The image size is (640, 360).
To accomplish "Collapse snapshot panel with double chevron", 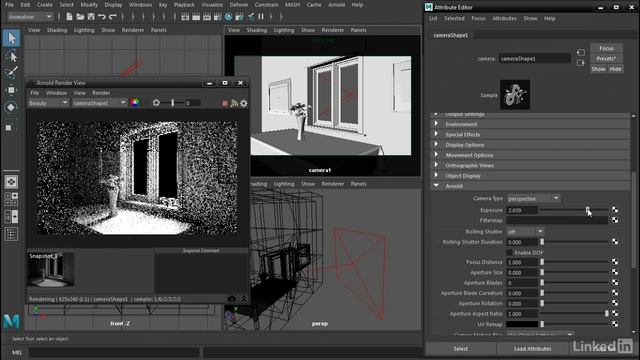I will pos(244,299).
